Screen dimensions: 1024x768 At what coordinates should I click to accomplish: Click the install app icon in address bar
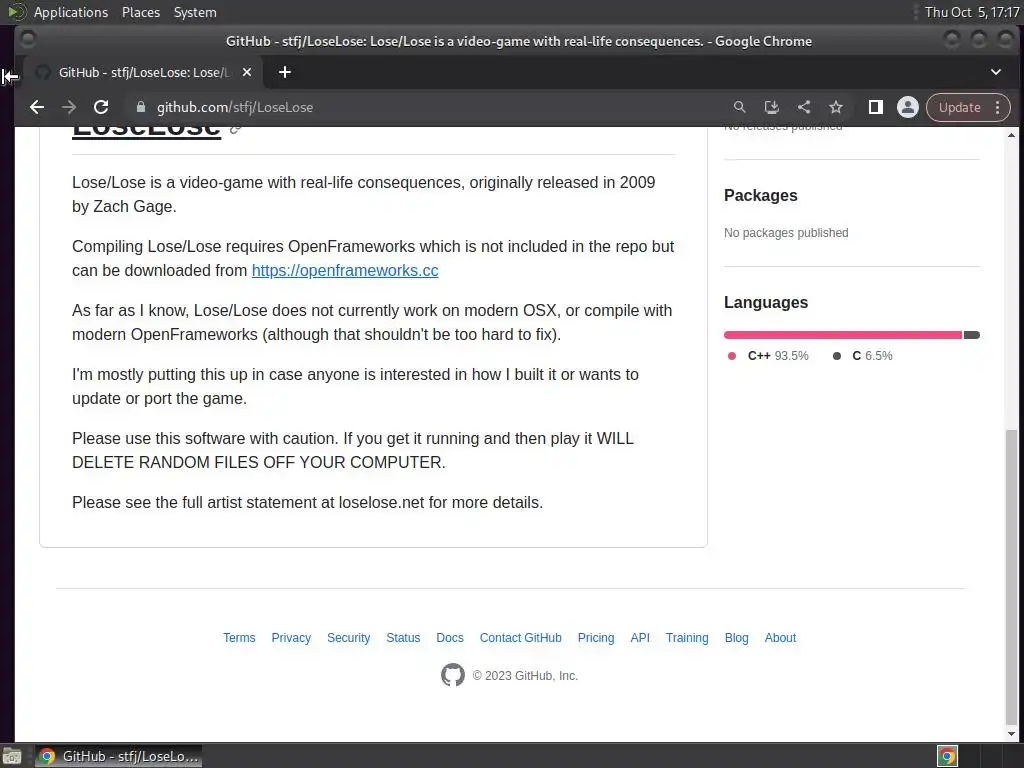point(771,107)
